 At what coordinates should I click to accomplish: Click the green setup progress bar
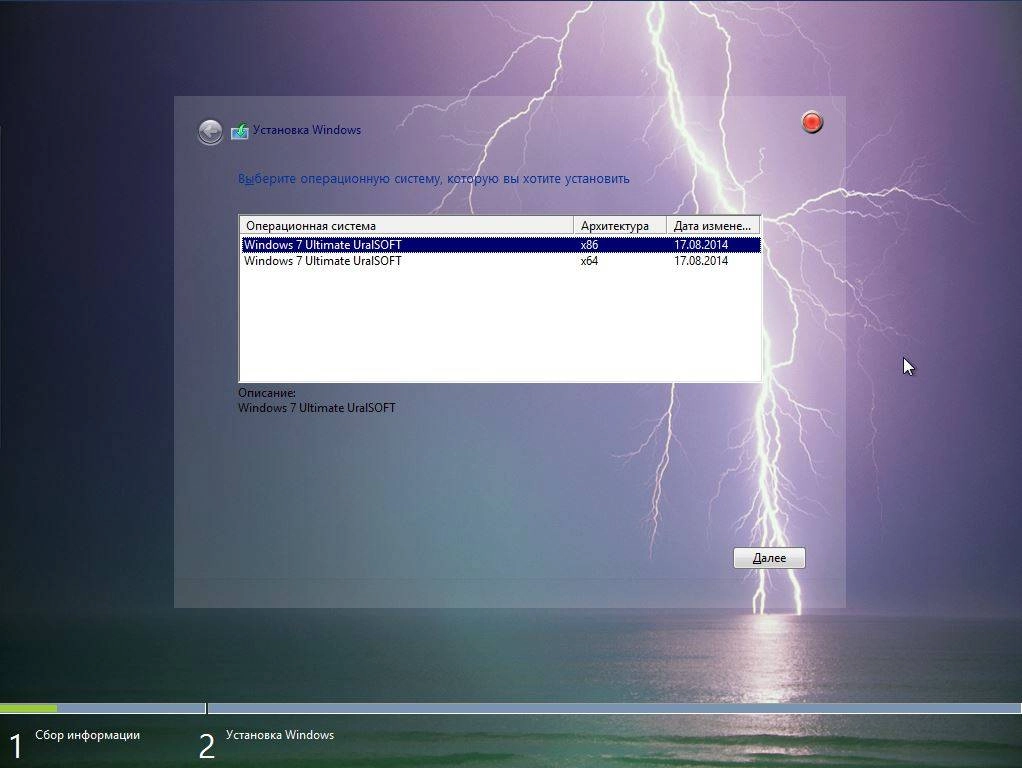[x=29, y=708]
